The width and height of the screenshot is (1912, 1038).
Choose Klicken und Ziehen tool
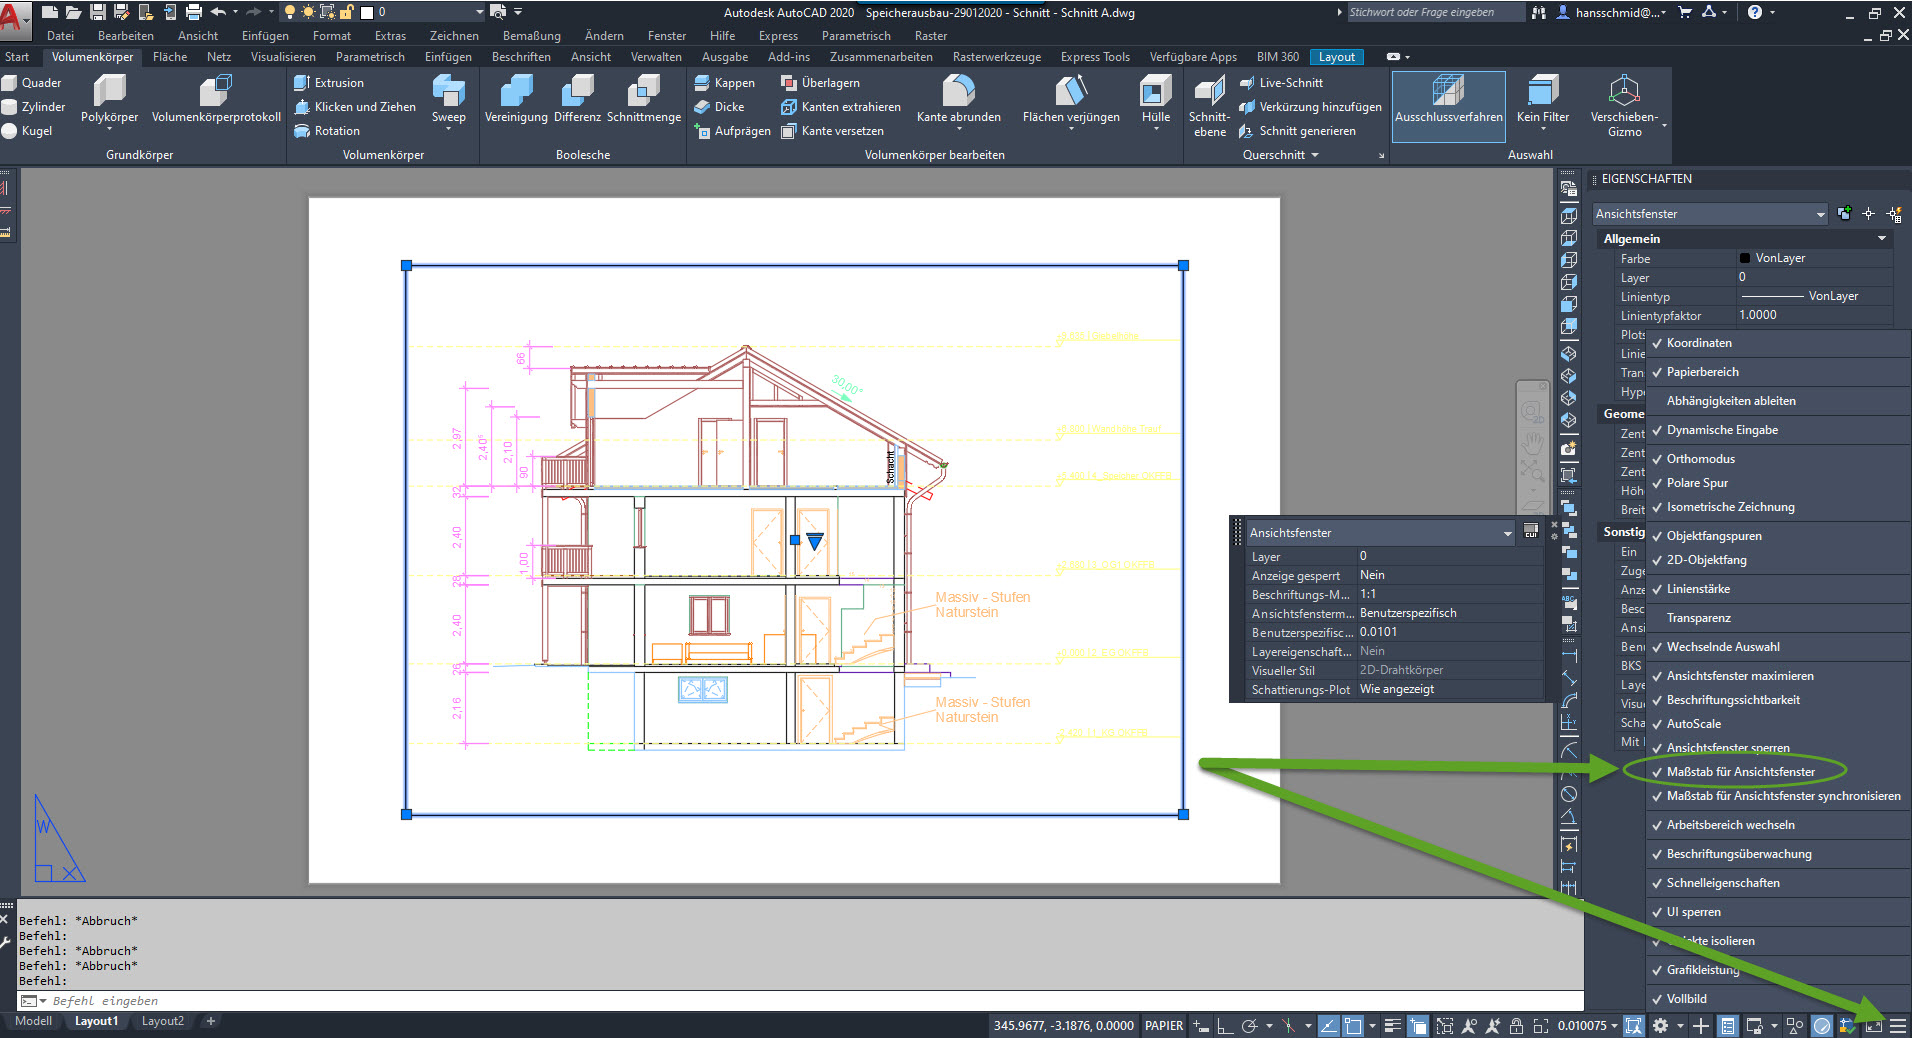355,107
